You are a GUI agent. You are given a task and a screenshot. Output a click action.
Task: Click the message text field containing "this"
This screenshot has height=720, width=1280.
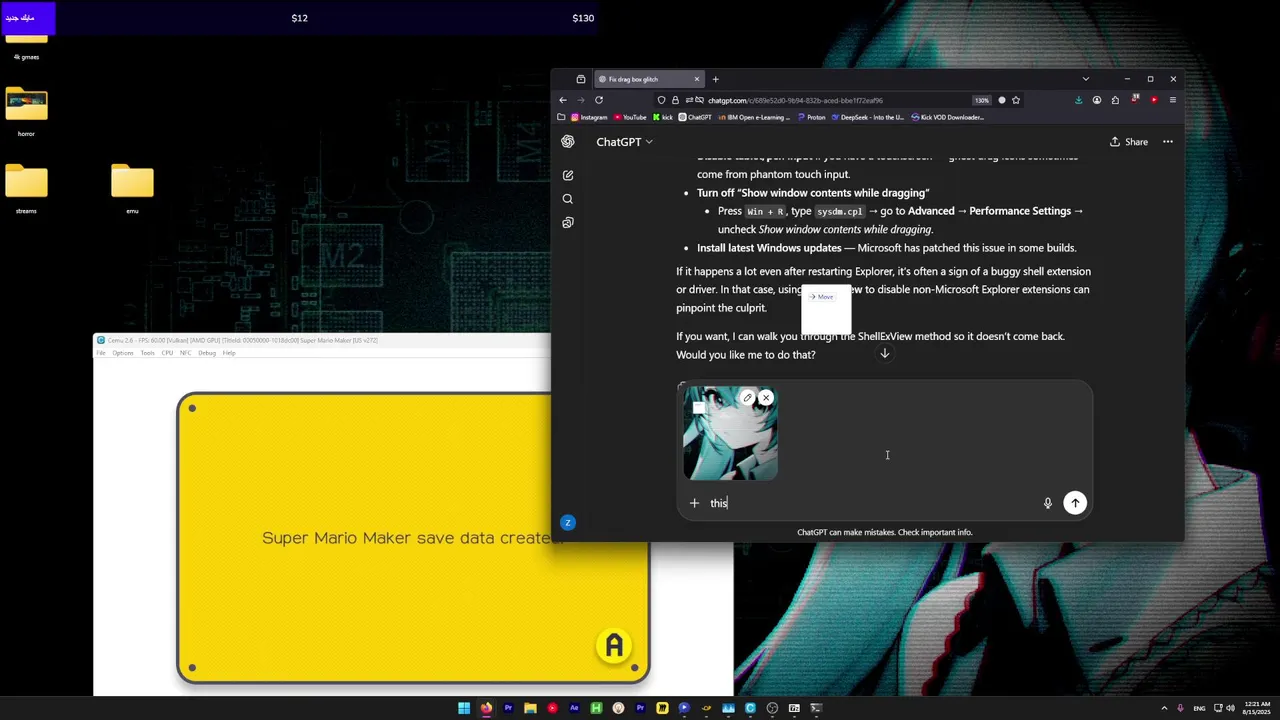pyautogui.click(x=870, y=503)
